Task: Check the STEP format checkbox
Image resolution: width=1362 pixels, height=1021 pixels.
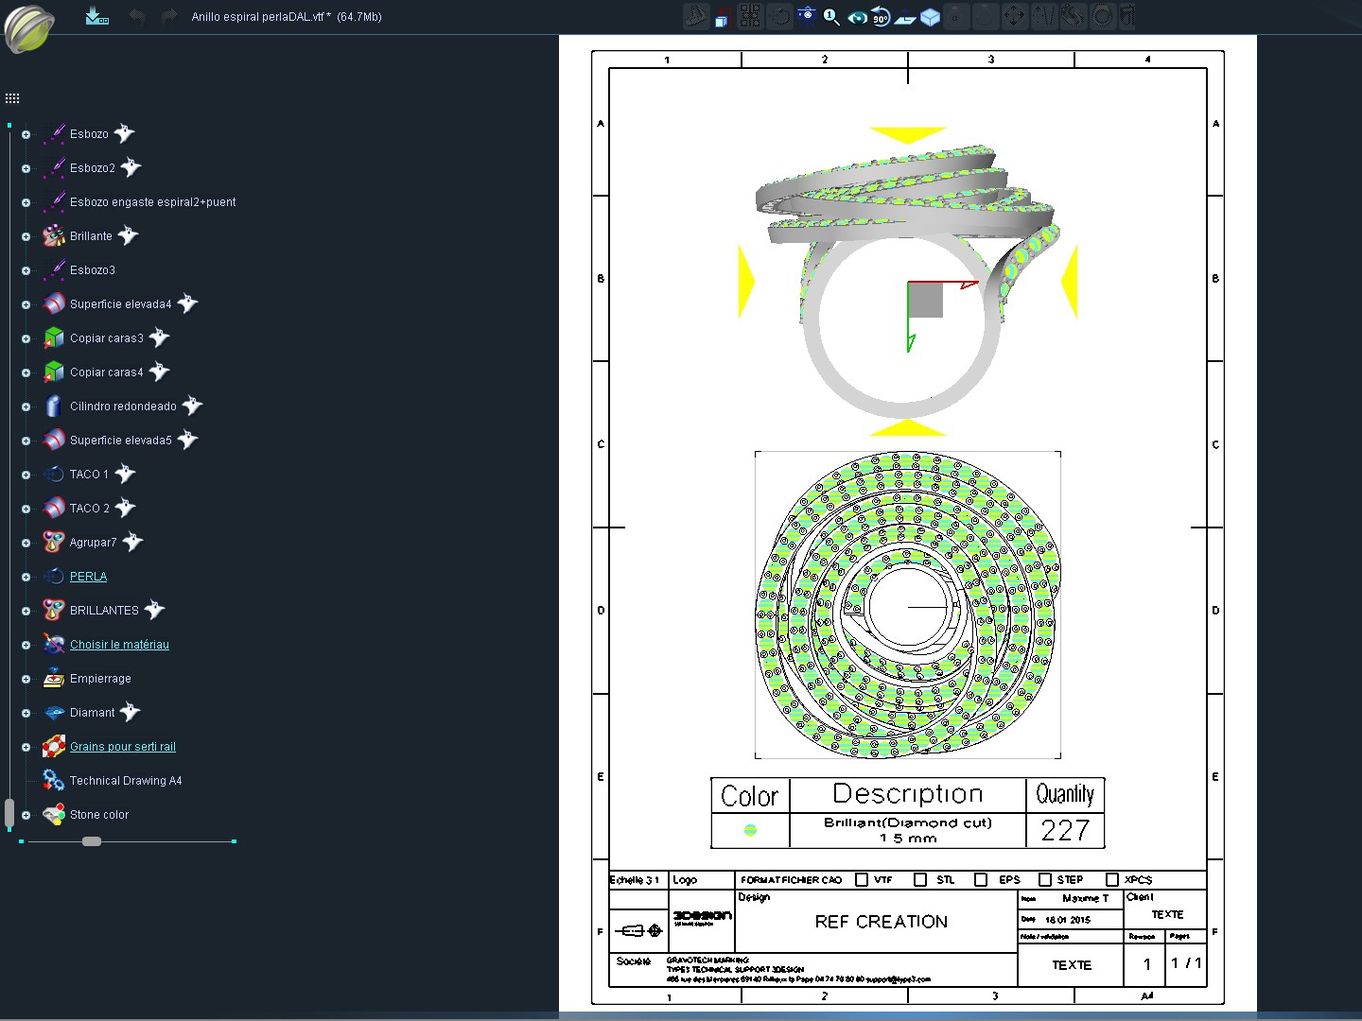Action: coord(1045,880)
